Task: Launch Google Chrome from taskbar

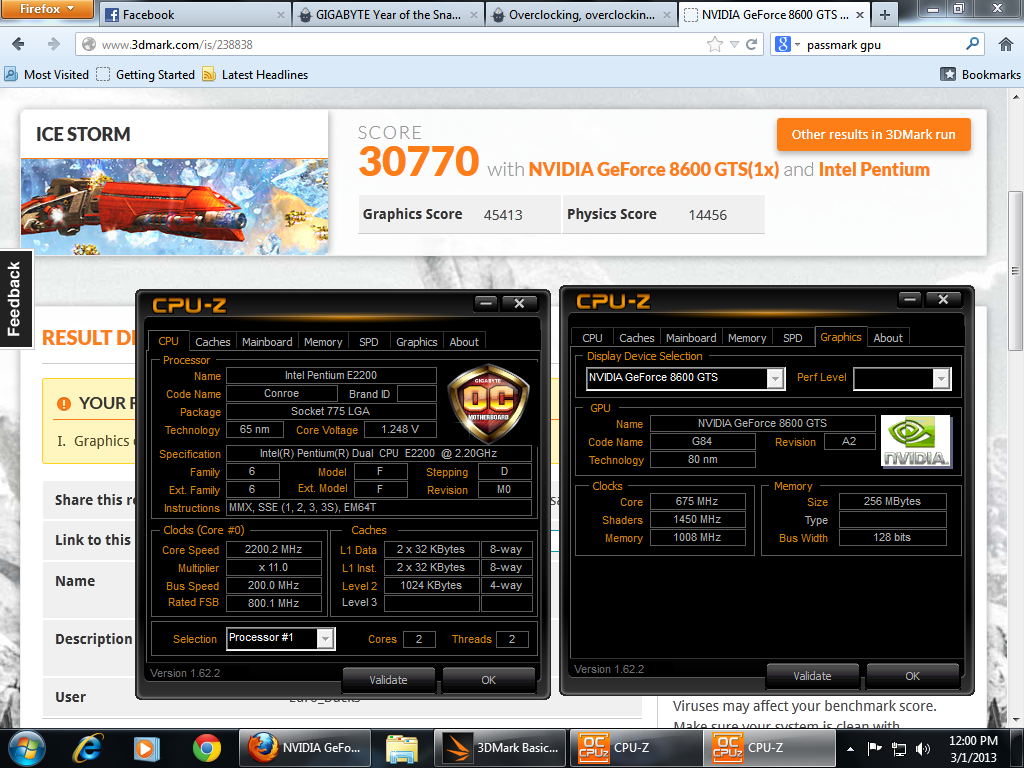Action: click(x=206, y=749)
